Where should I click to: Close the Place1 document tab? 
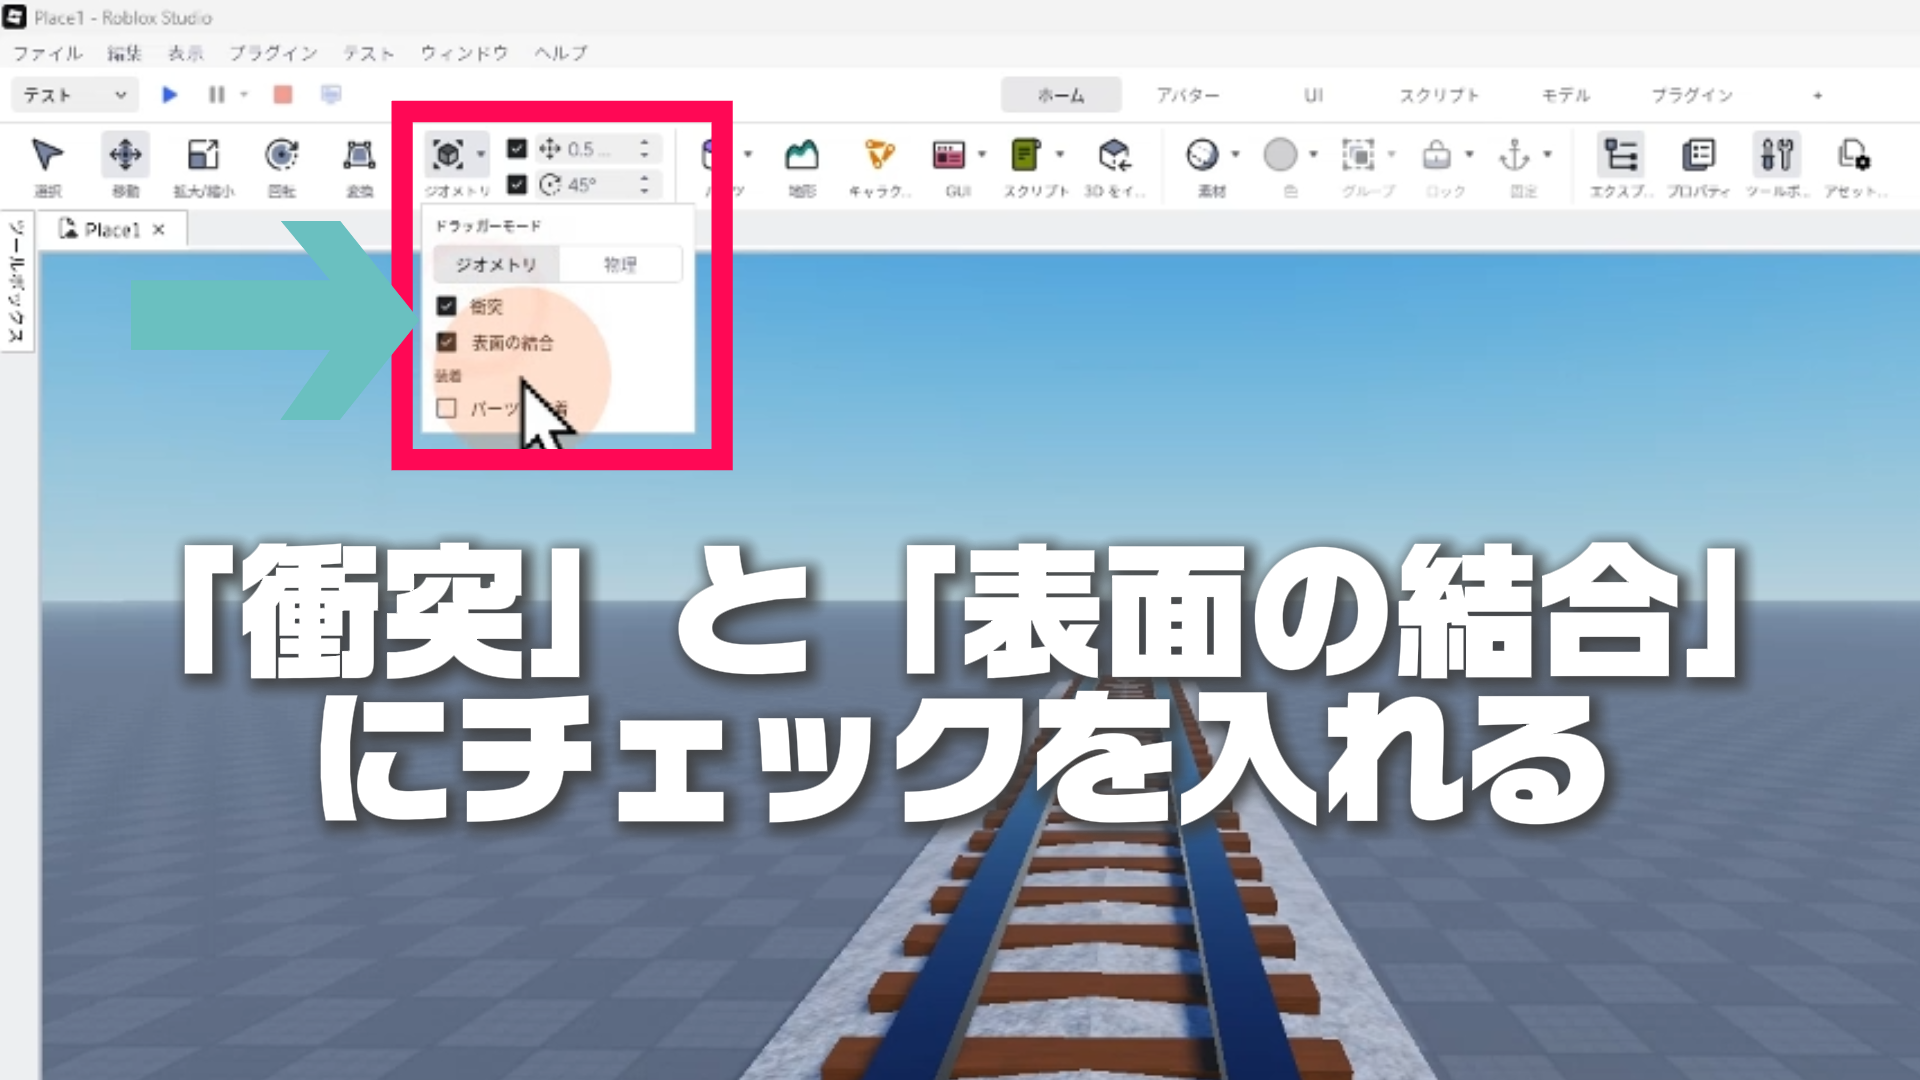pyautogui.click(x=158, y=230)
